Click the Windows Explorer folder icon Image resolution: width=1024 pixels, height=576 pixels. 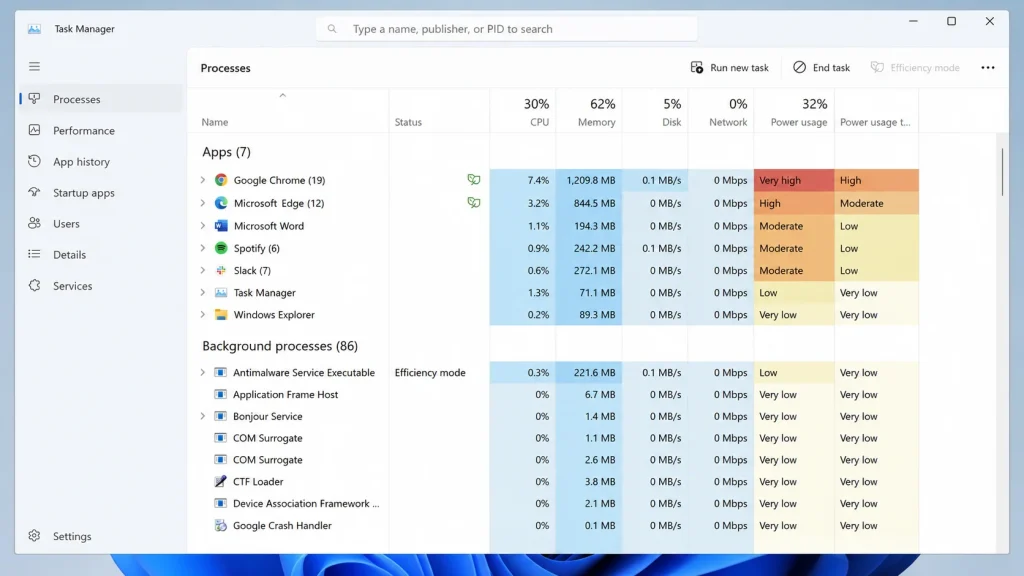tap(221, 314)
